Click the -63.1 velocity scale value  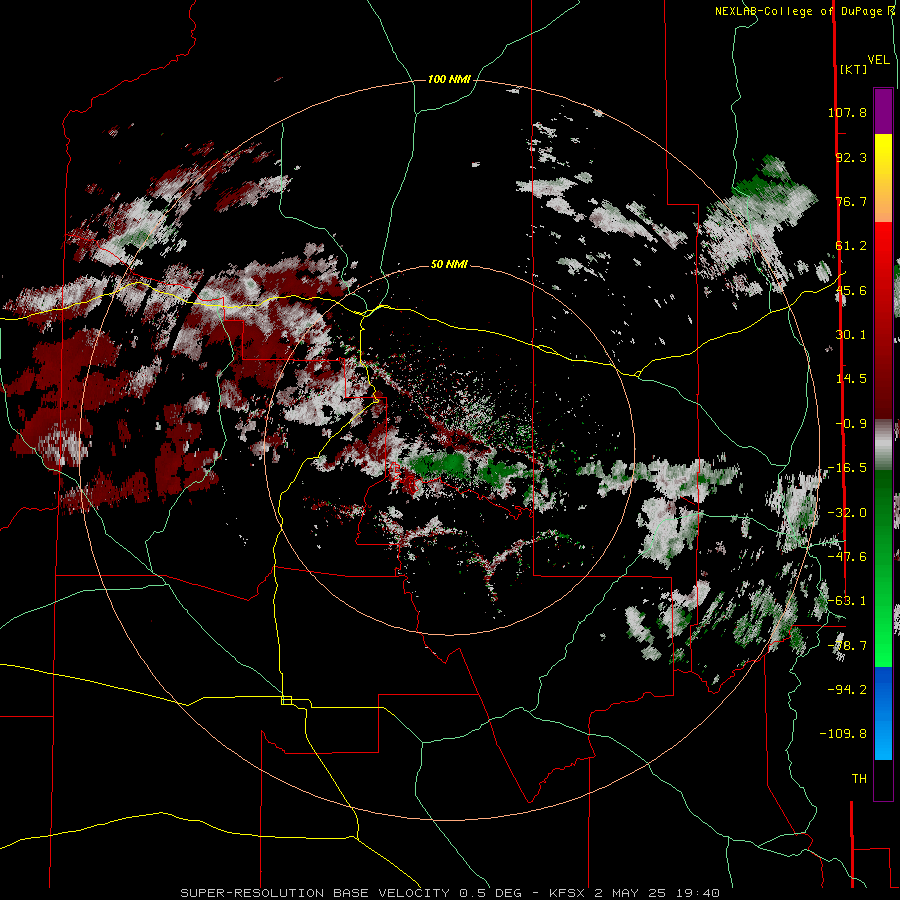point(847,601)
